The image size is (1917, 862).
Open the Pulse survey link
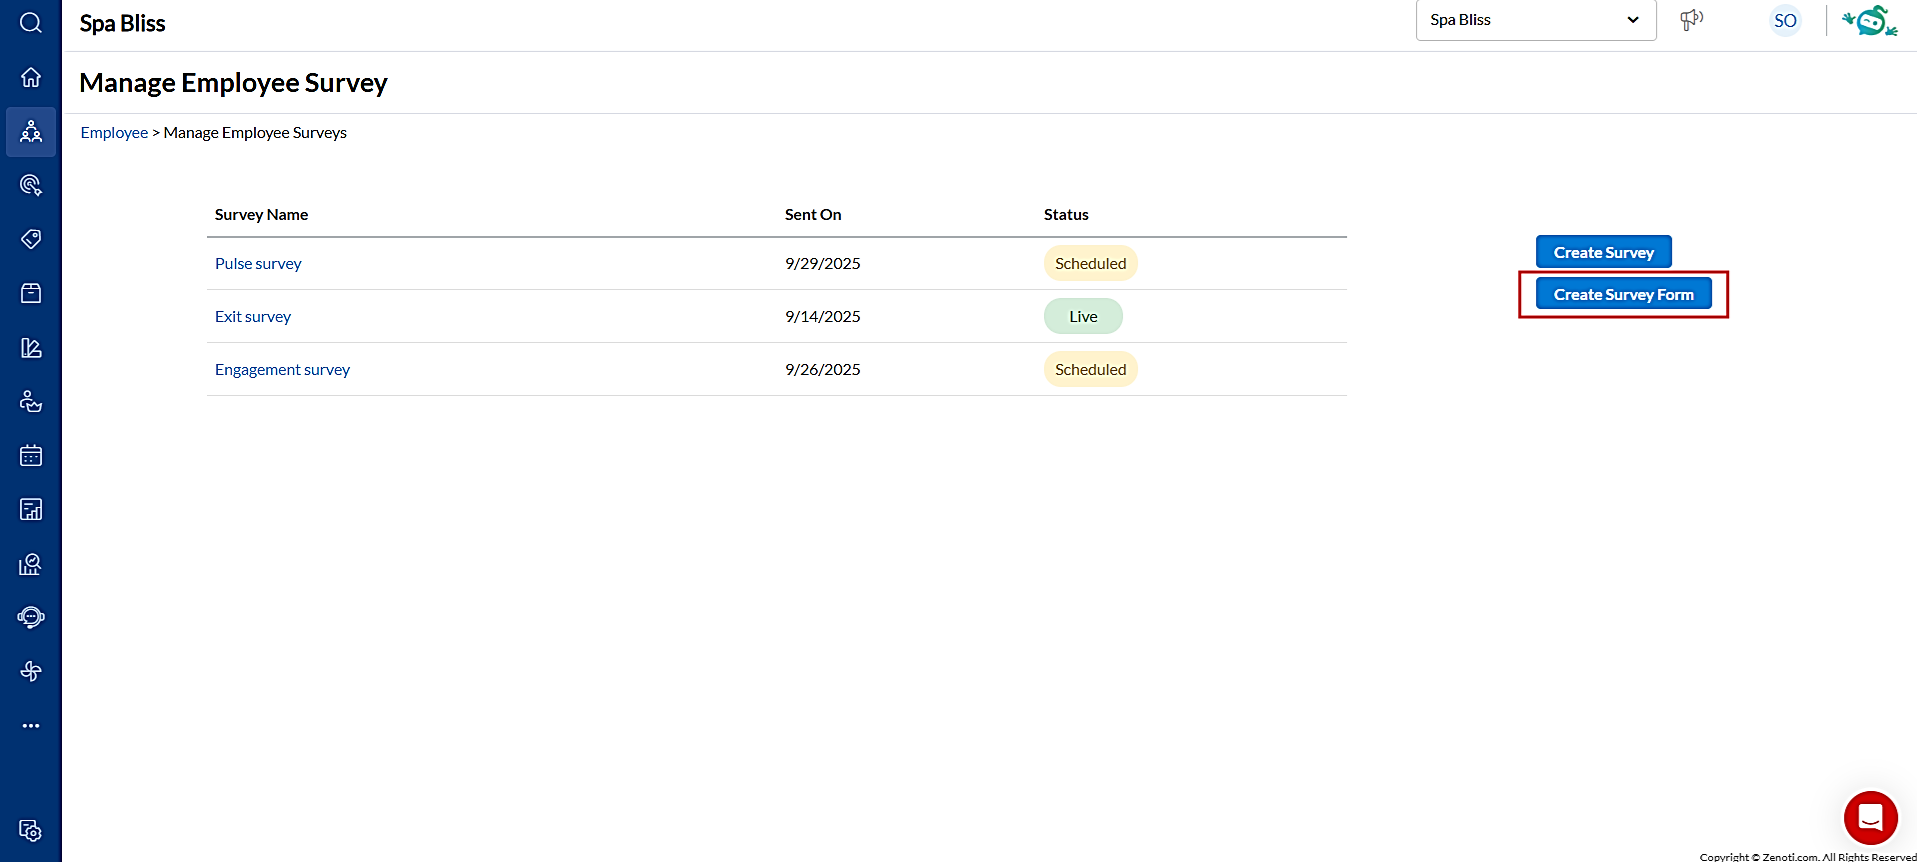258,264
